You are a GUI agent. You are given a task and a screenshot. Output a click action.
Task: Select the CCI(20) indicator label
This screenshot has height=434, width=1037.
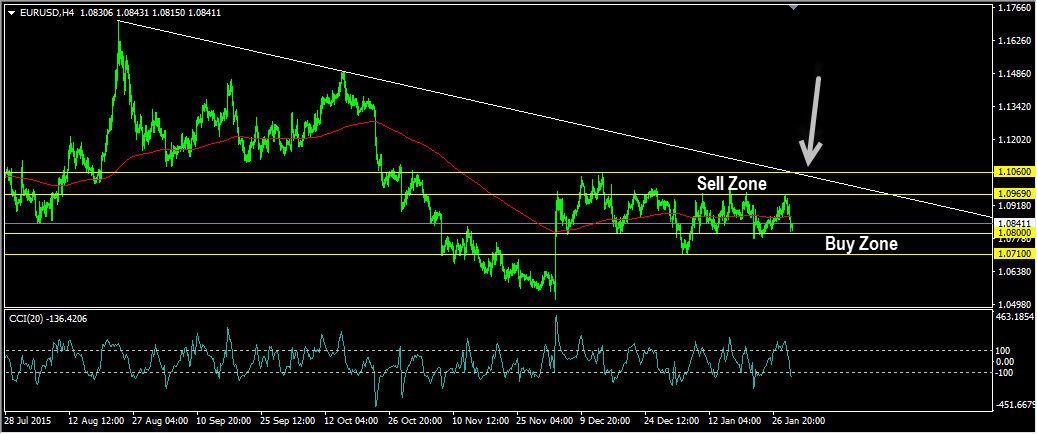click(48, 319)
